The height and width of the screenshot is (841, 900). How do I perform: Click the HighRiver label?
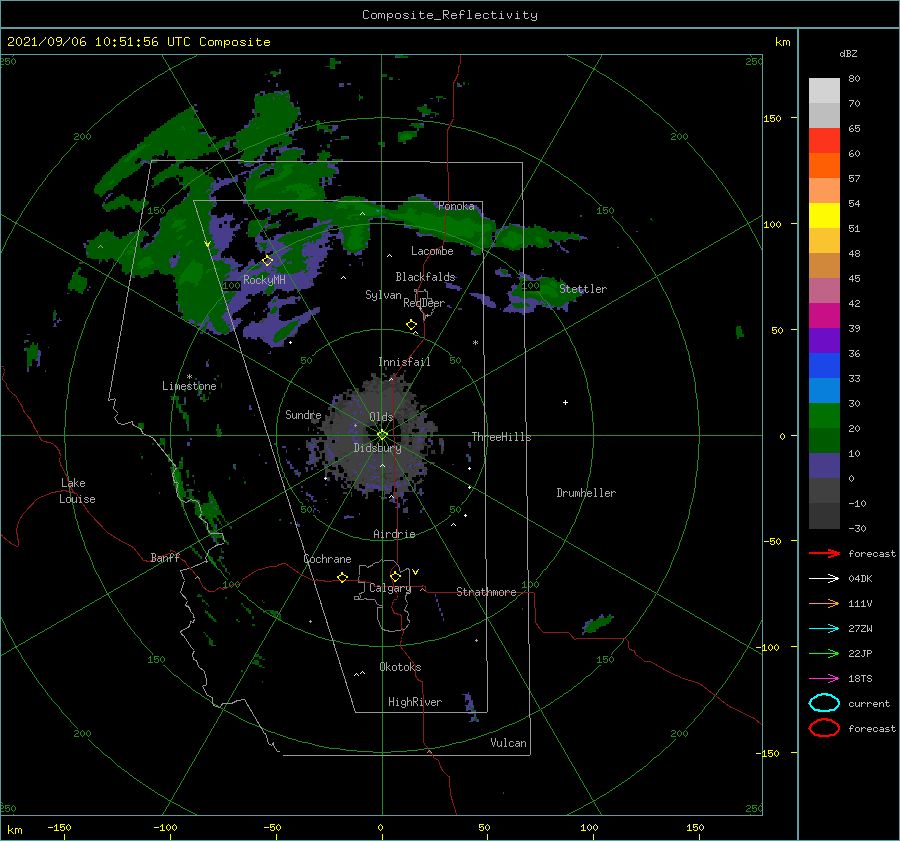point(415,702)
